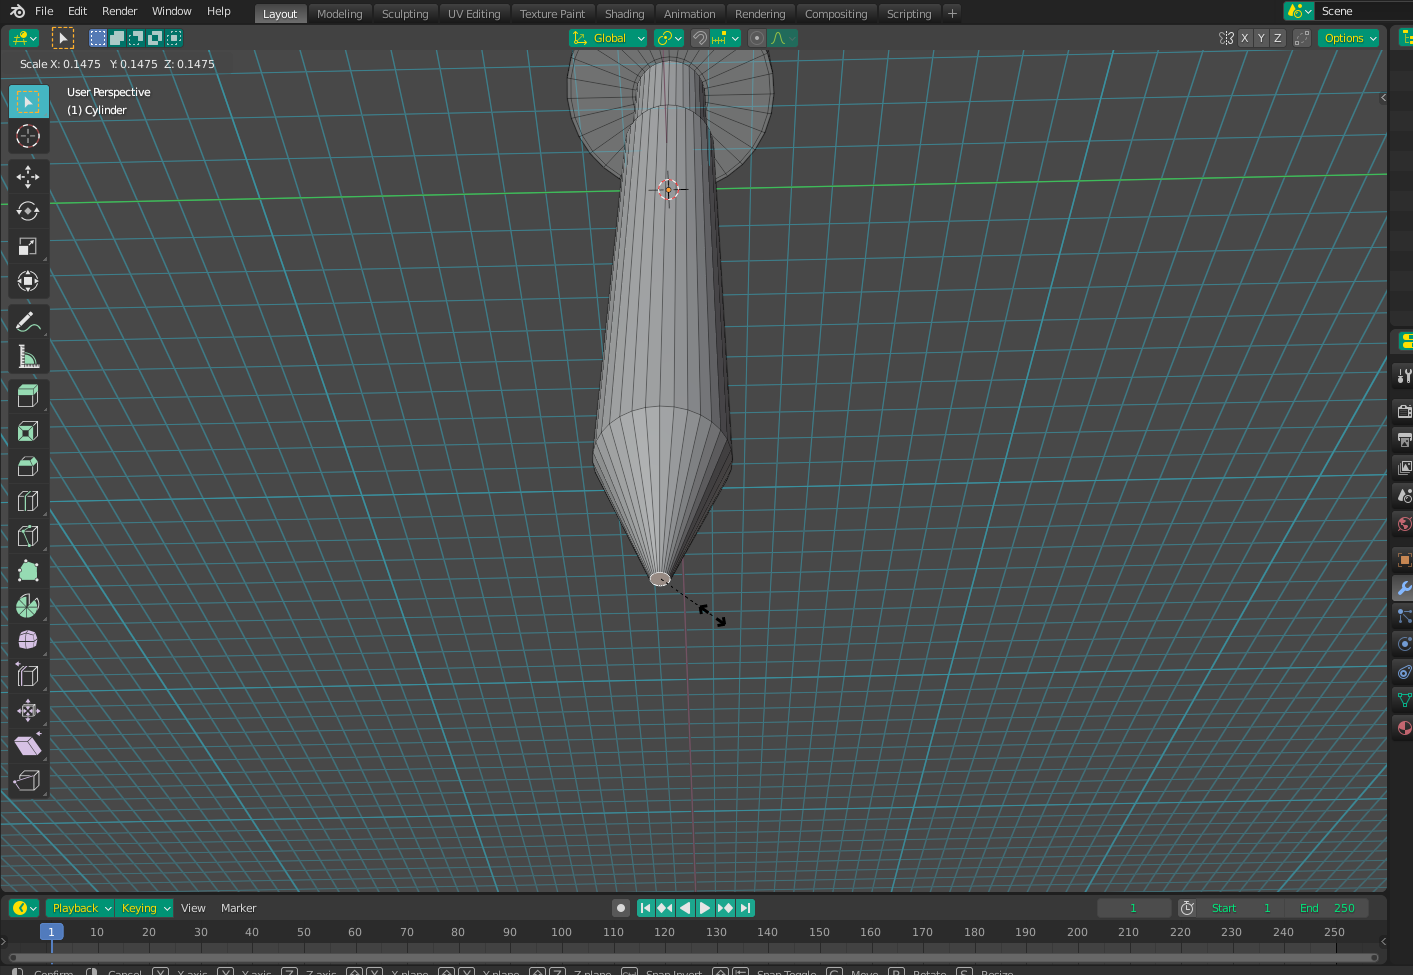Click the End frame field
The height and width of the screenshot is (975, 1413).
pos(1328,908)
